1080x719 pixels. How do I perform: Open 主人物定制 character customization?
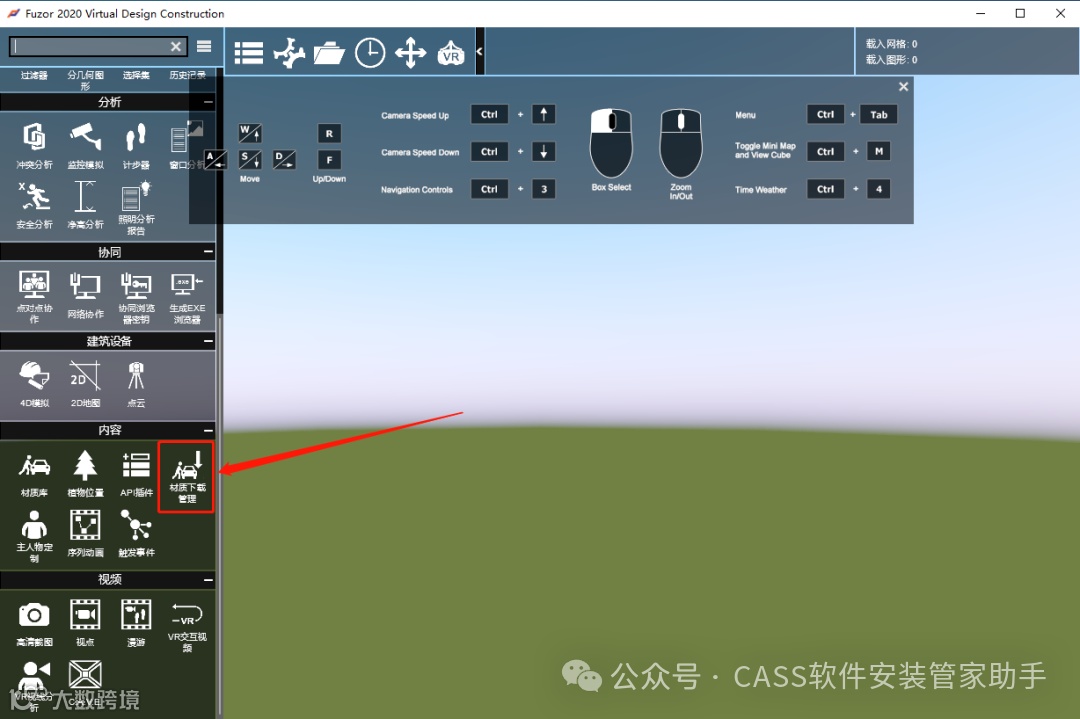tap(34, 536)
